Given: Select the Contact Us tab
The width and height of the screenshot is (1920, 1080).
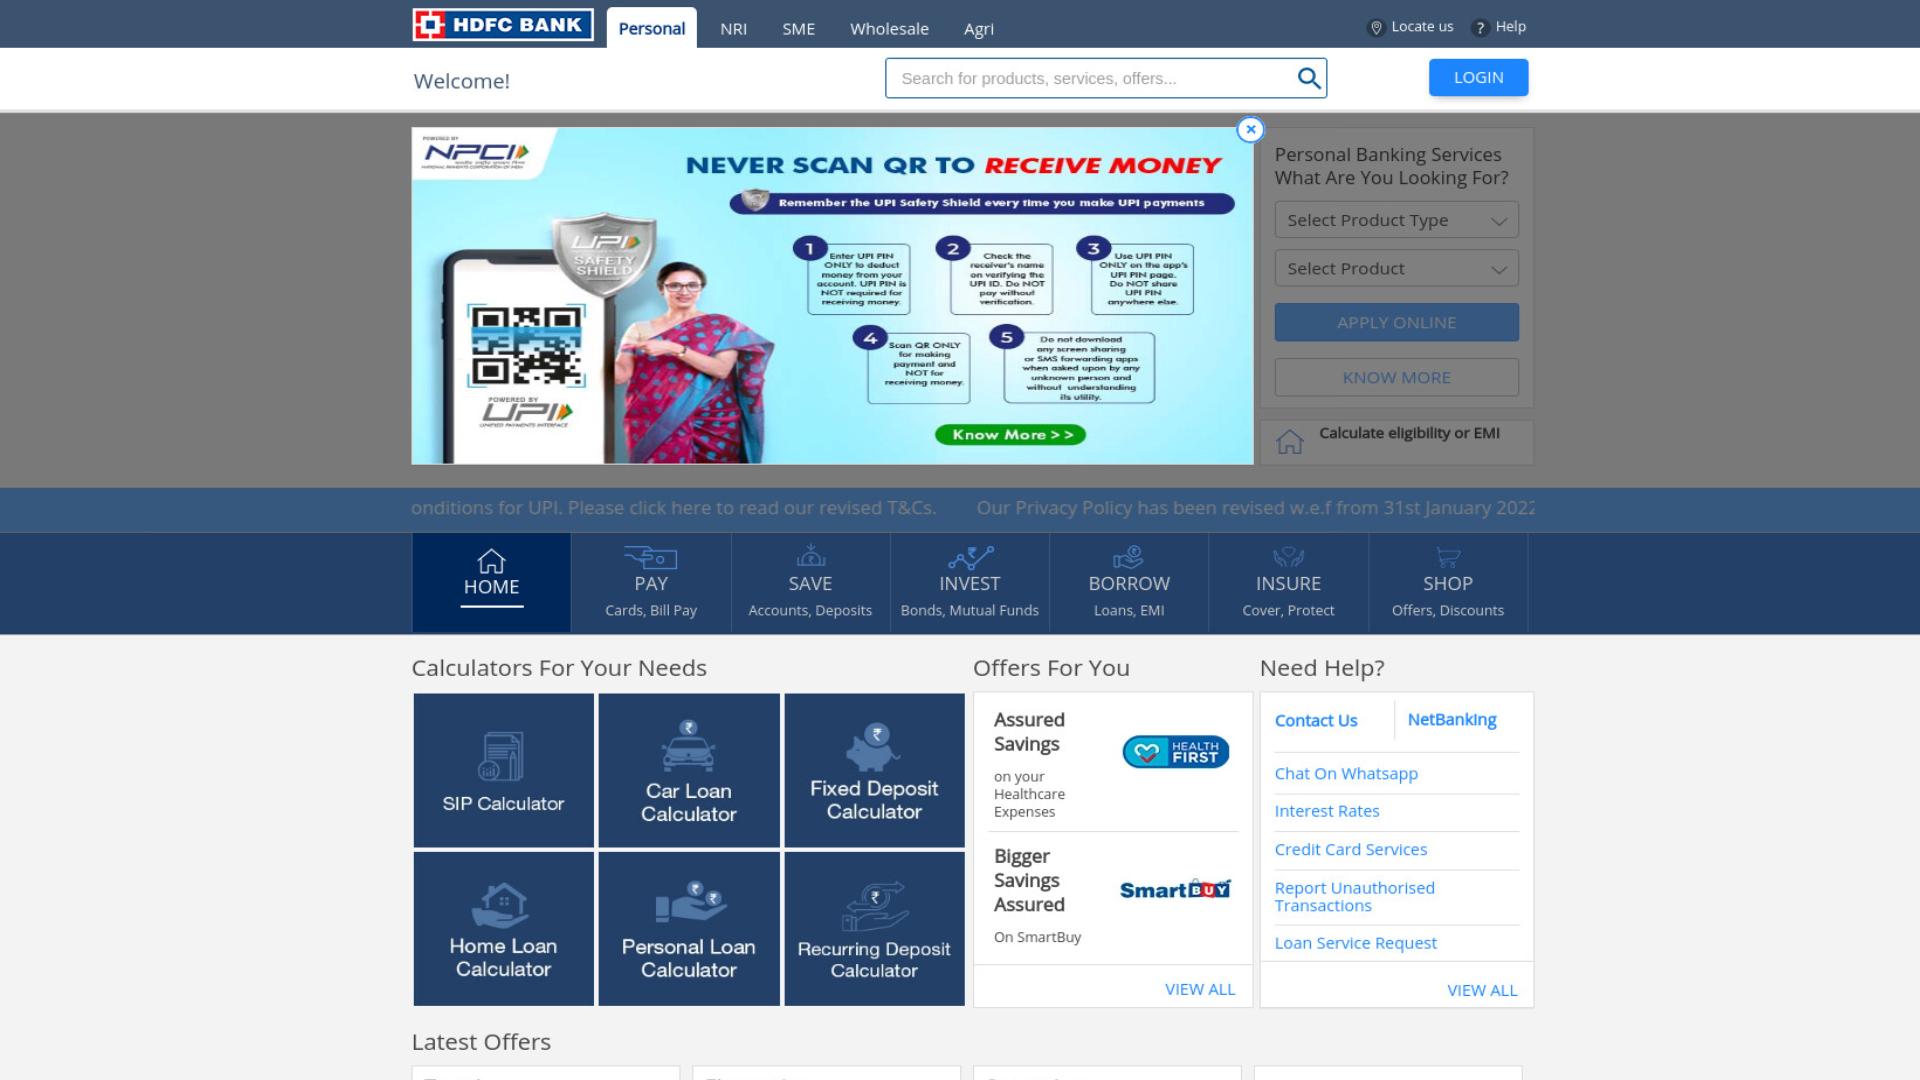Looking at the screenshot, I should pos(1316,720).
